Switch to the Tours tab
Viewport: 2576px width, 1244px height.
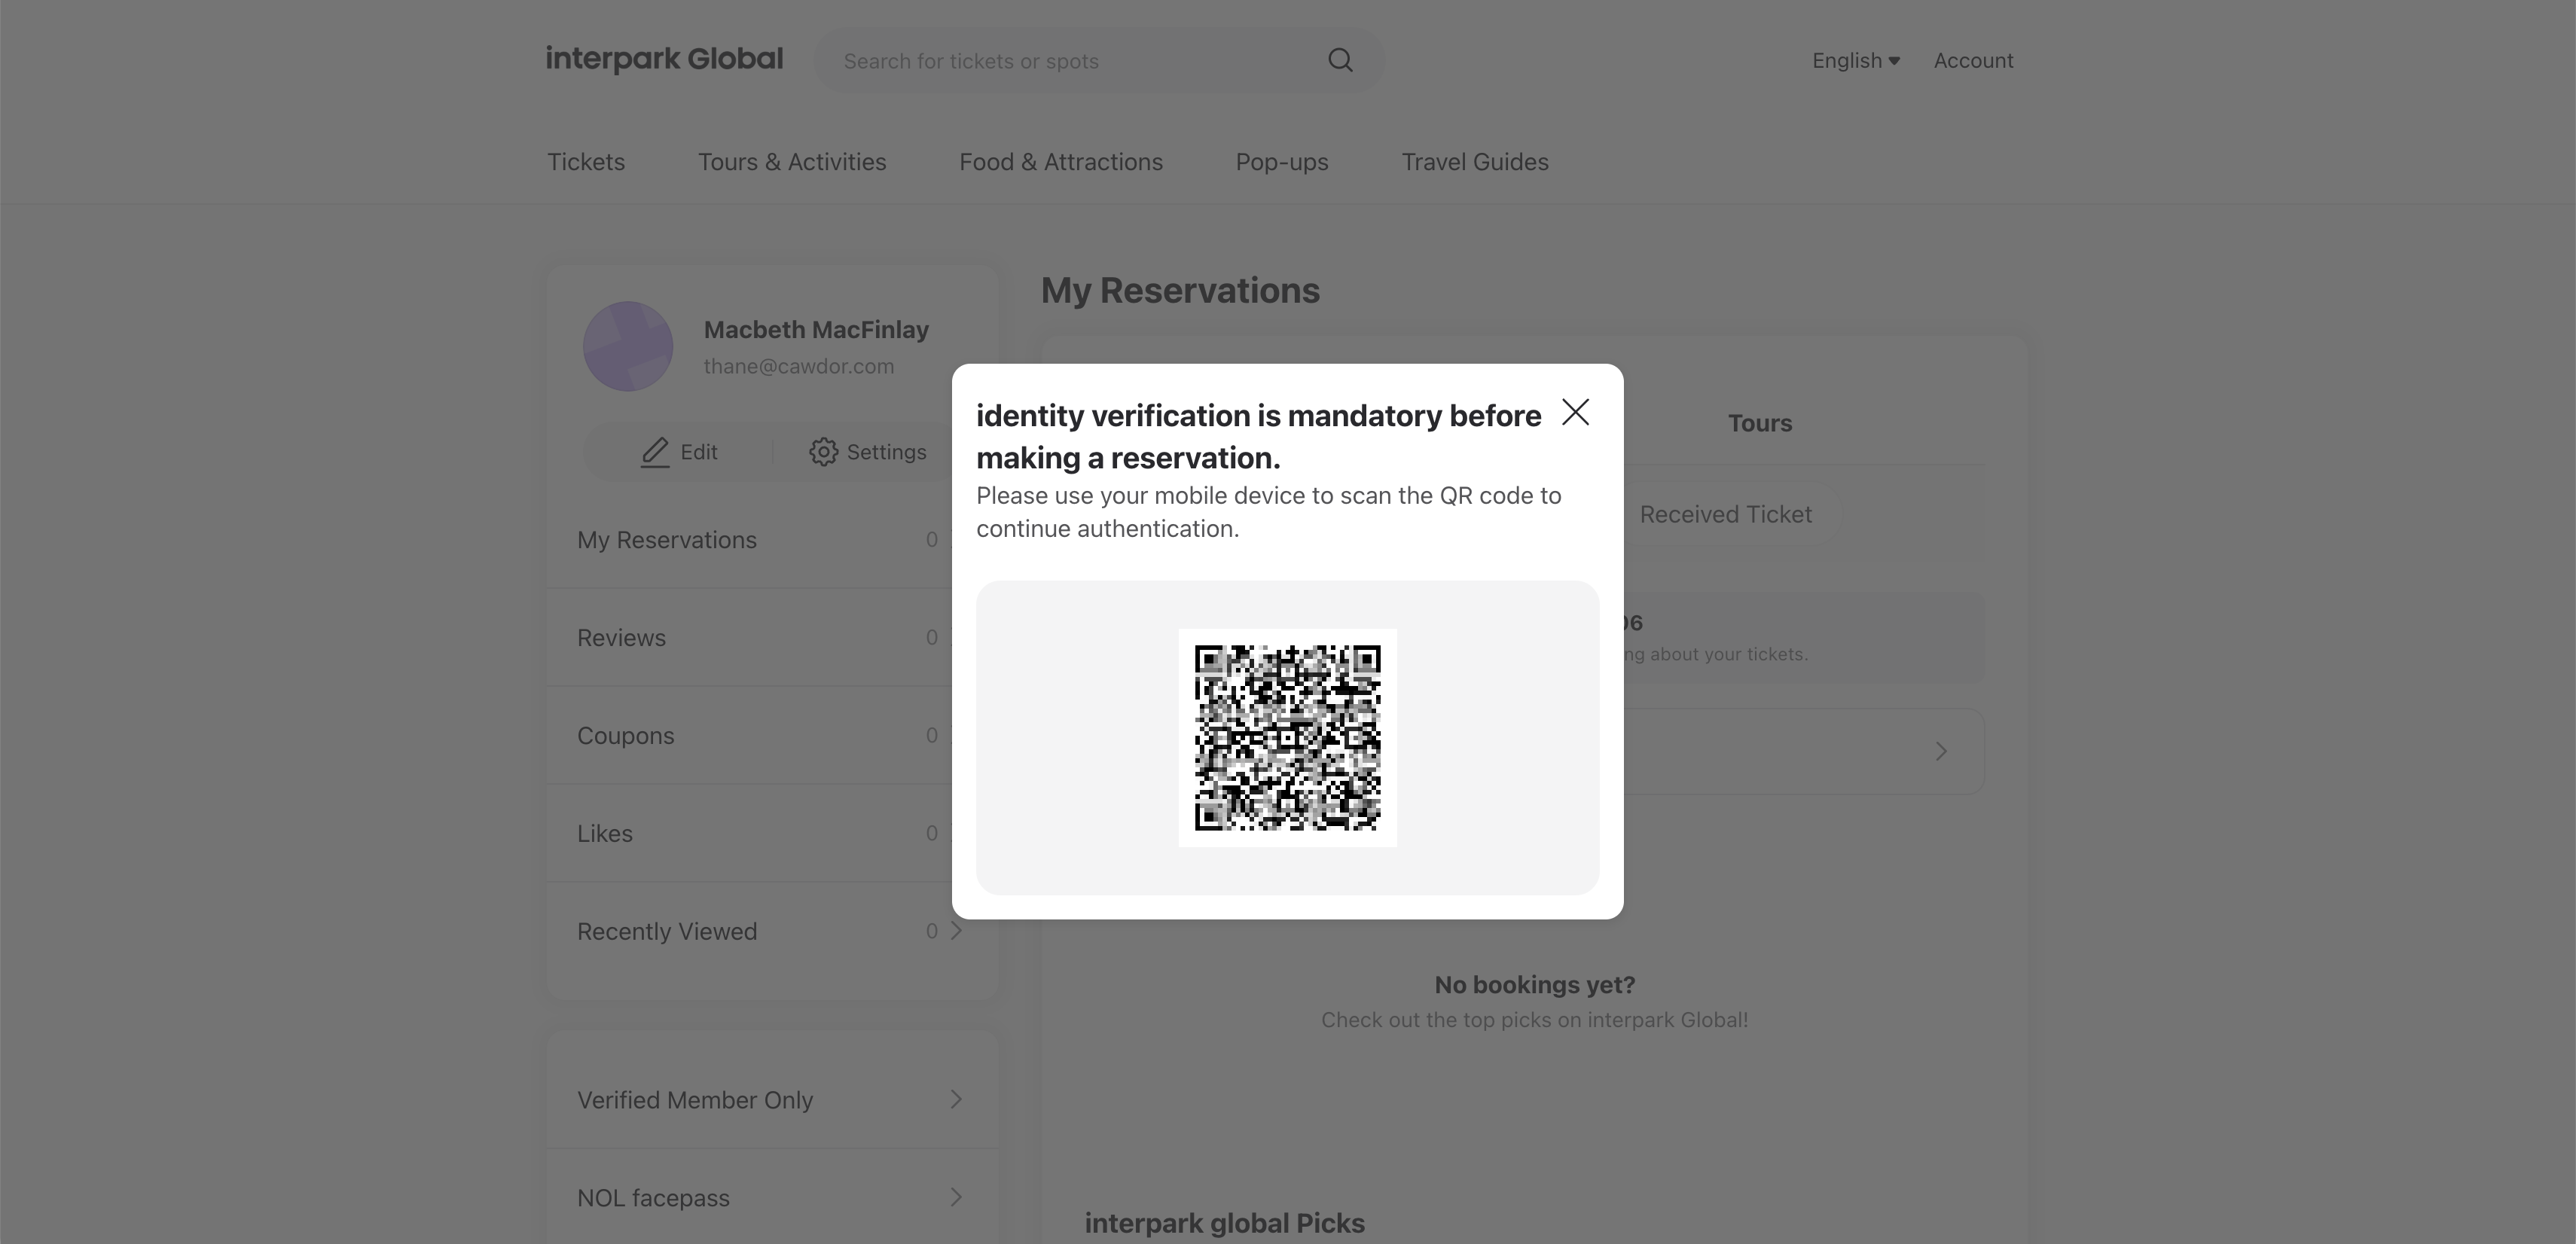[1759, 424]
